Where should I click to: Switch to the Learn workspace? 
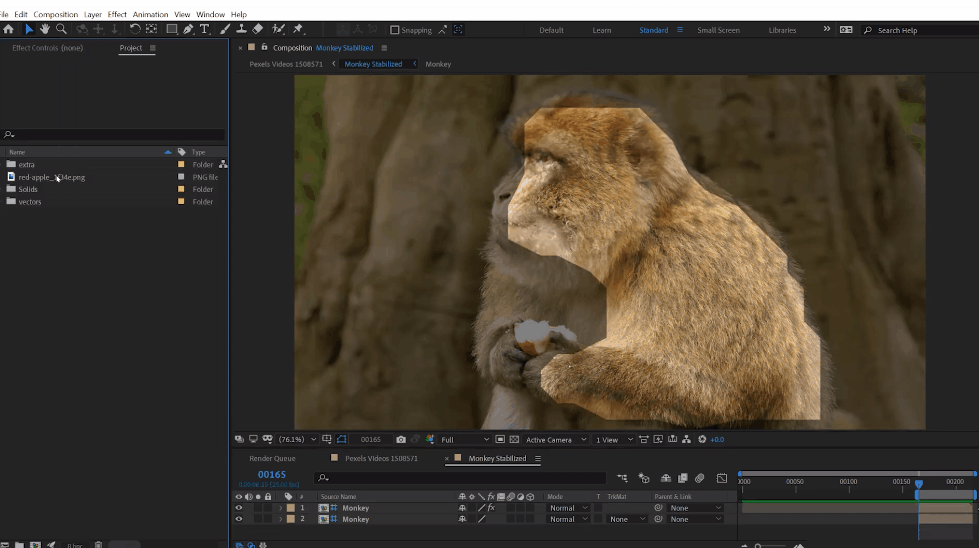pyautogui.click(x=601, y=30)
